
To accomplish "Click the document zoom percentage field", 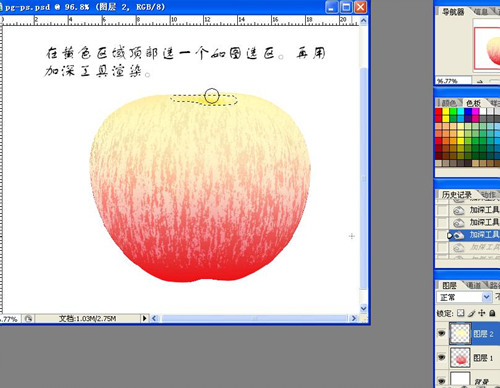I will point(10,319).
